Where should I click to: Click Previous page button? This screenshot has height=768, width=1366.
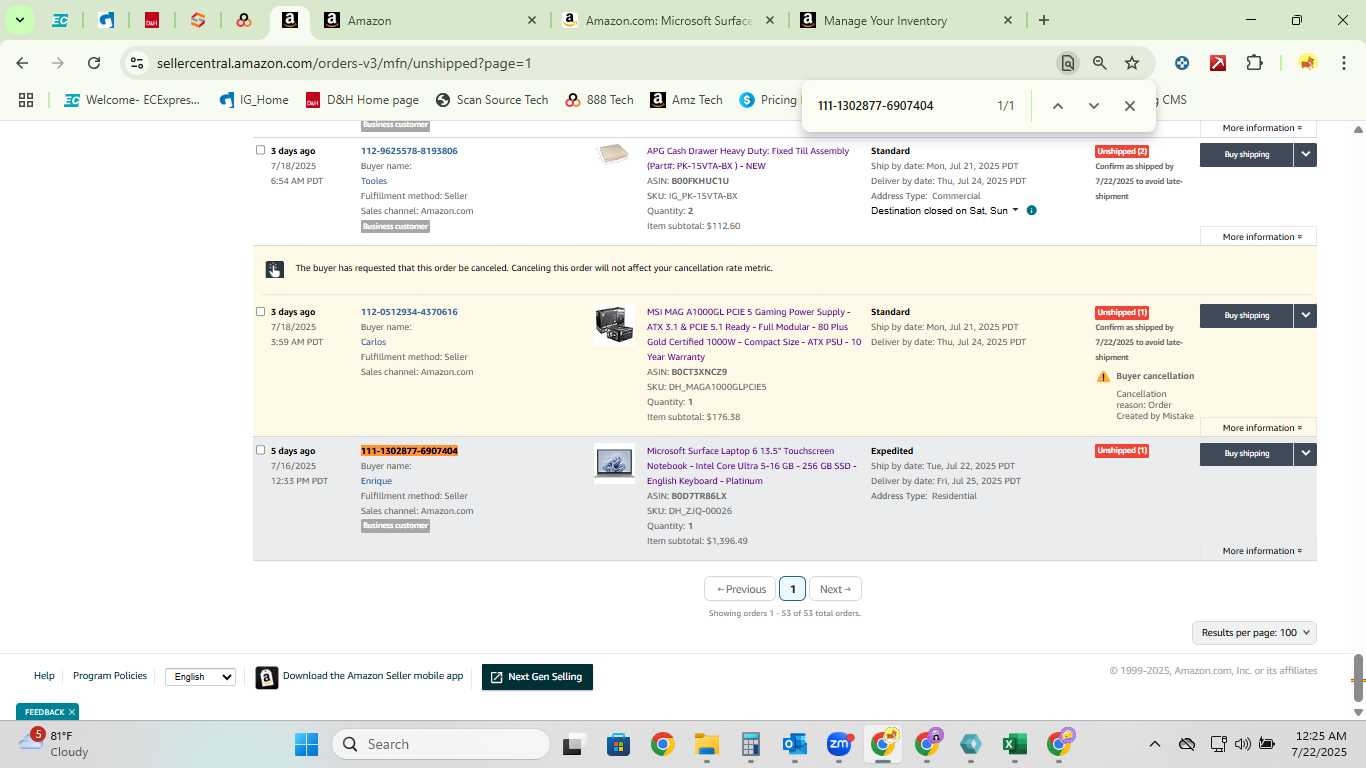(741, 589)
